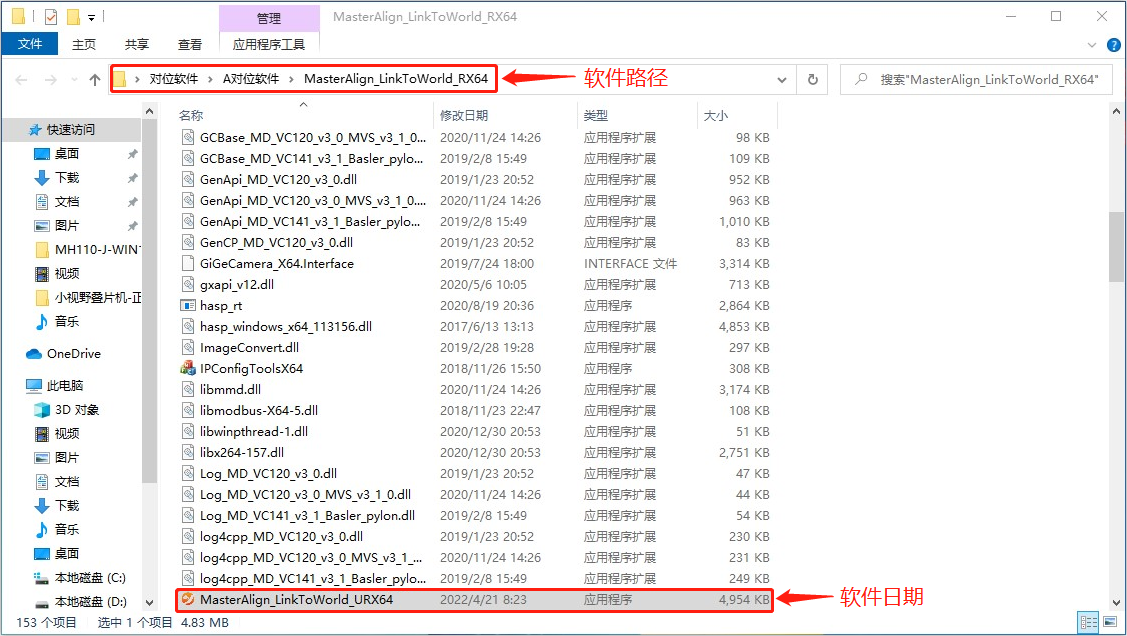Open OneDrive in the navigation pane
Screen dimensions: 1127x636
[73, 354]
